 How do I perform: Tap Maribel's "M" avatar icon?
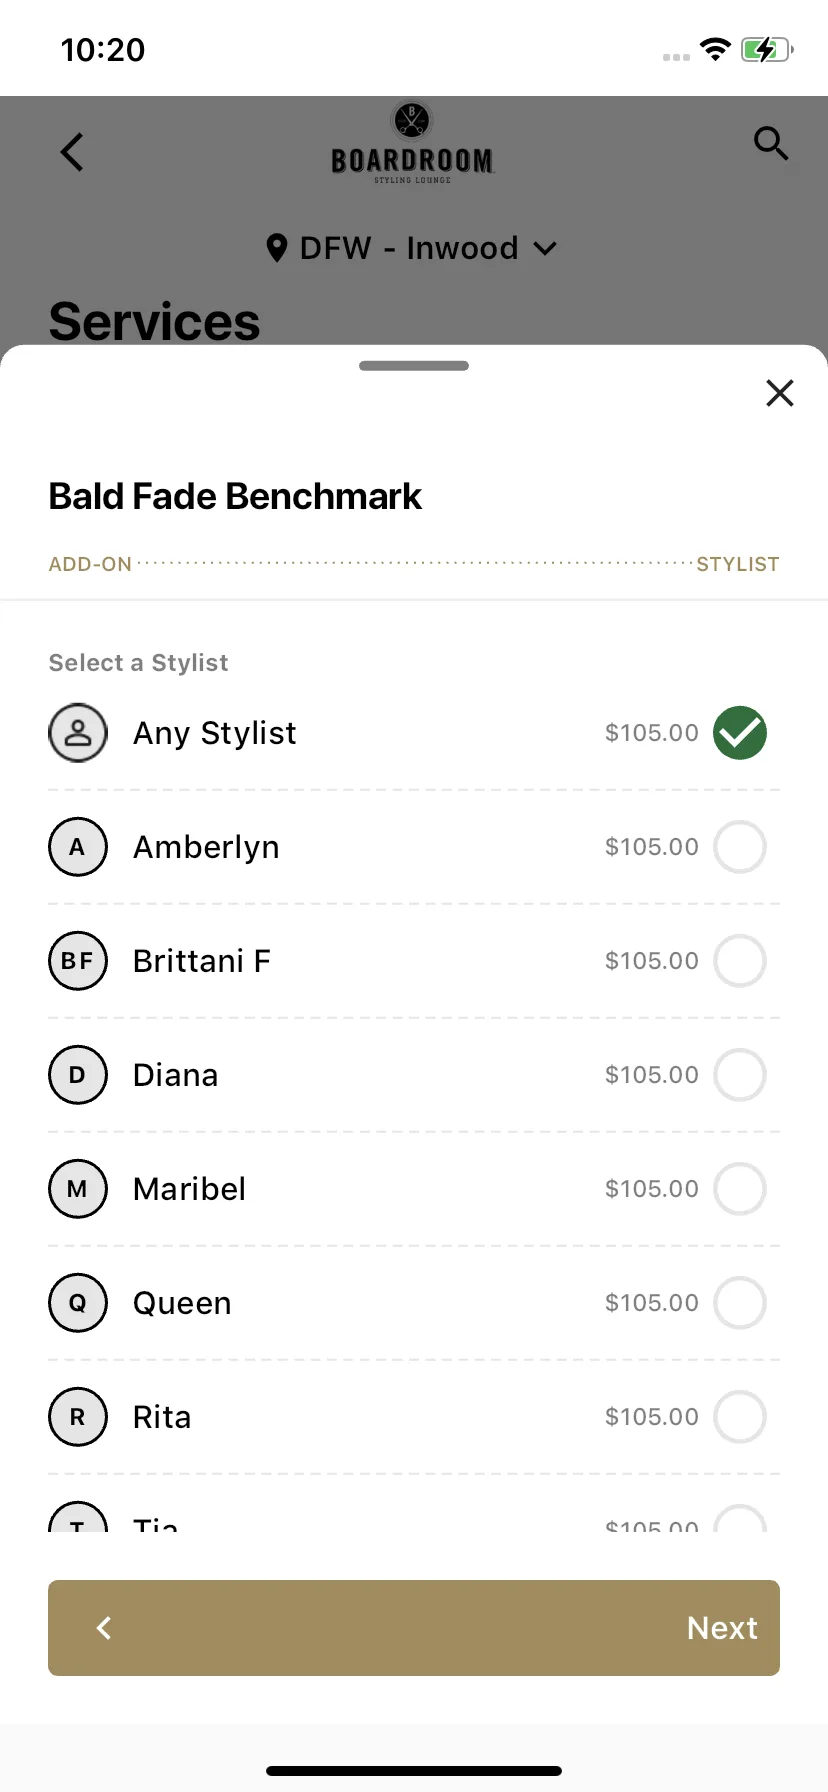pos(78,1189)
